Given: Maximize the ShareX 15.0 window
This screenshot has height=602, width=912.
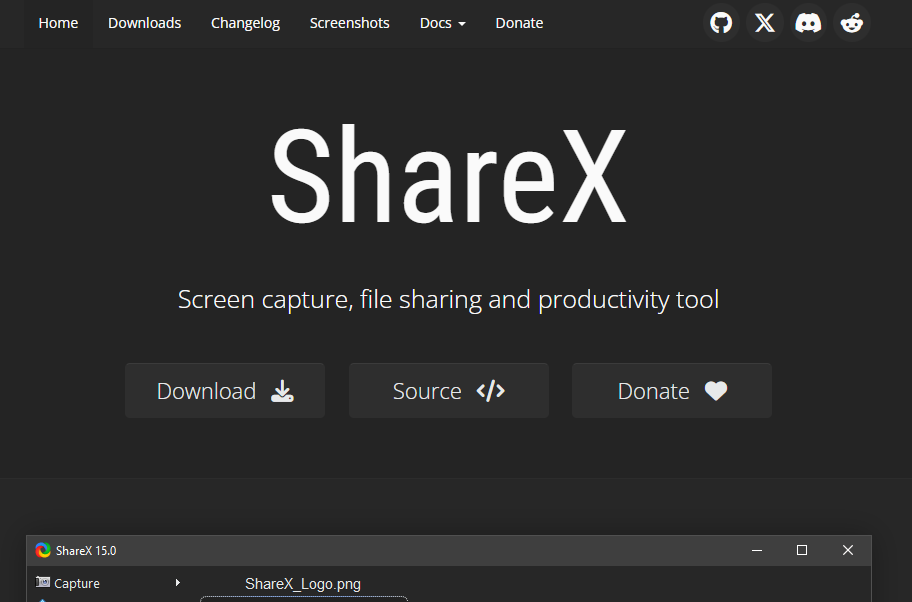Looking at the screenshot, I should [x=802, y=550].
